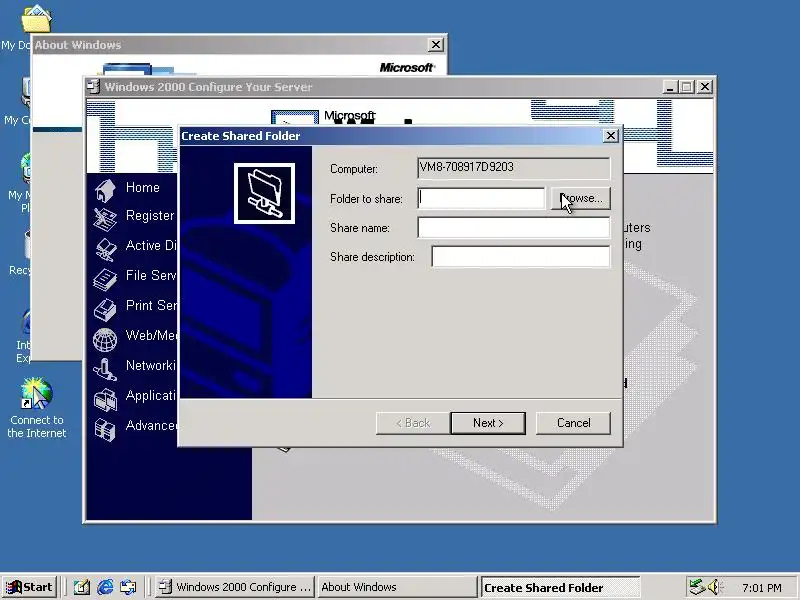Click the Active Directory book icon

point(105,249)
